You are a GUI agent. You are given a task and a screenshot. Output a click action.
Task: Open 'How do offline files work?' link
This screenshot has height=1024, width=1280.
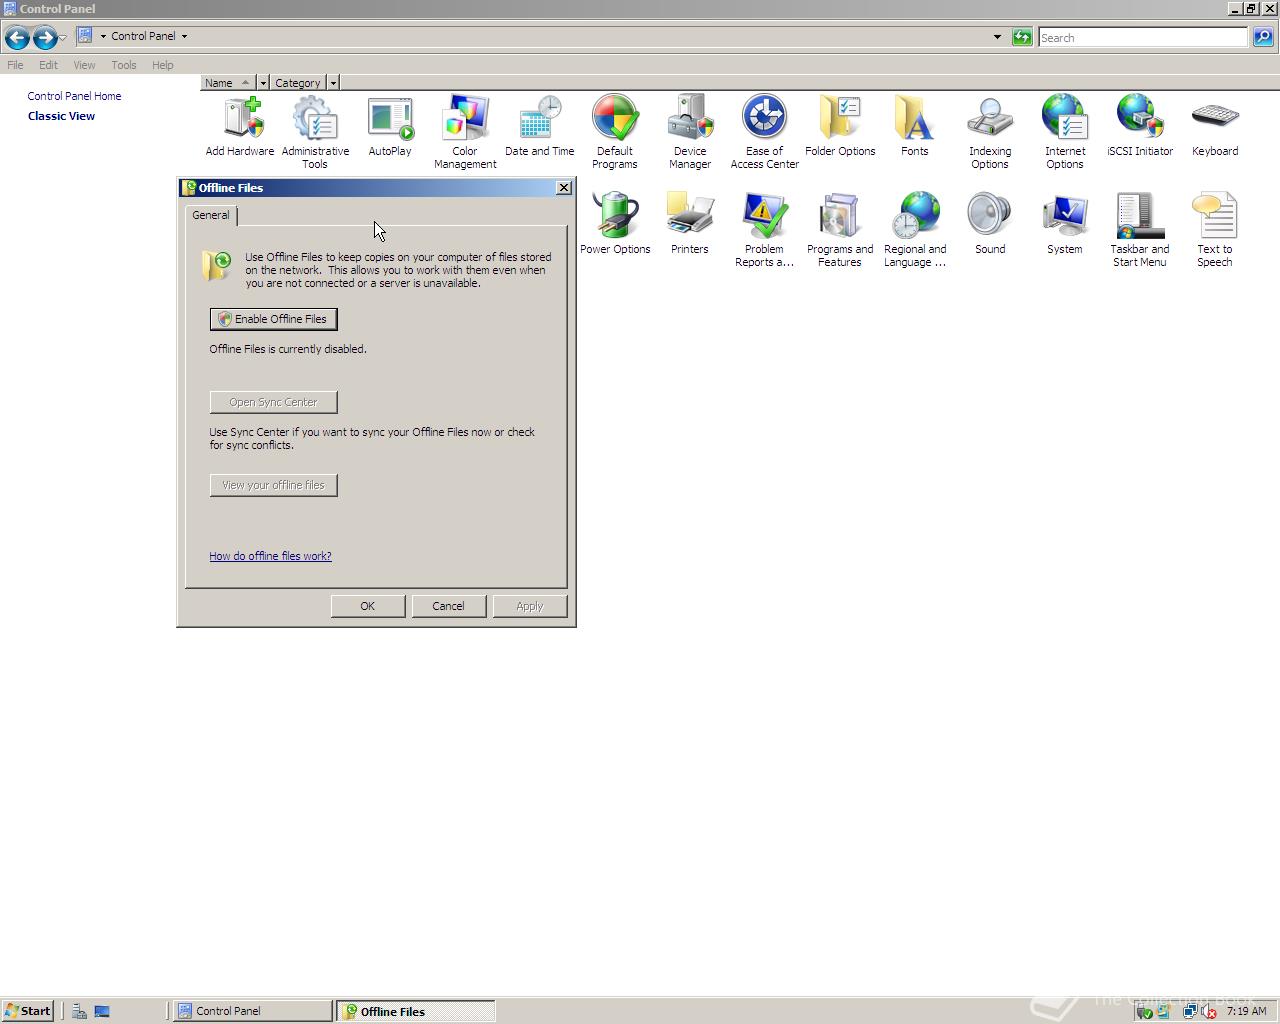point(270,556)
